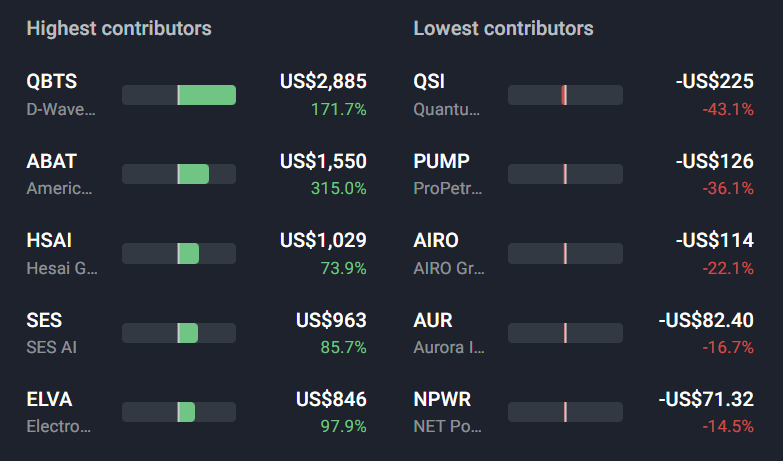Open the QBTS ticker symbol
This screenshot has height=461, width=783.
[51, 81]
